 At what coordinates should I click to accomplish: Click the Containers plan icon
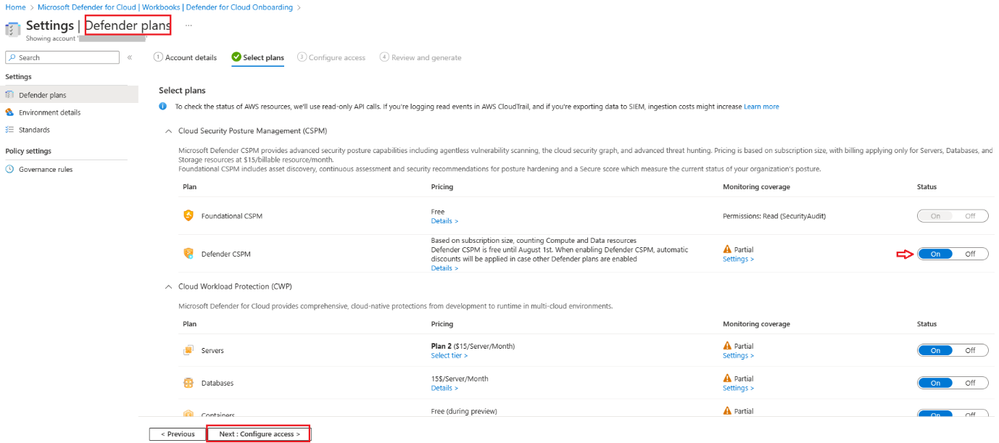[188, 413]
